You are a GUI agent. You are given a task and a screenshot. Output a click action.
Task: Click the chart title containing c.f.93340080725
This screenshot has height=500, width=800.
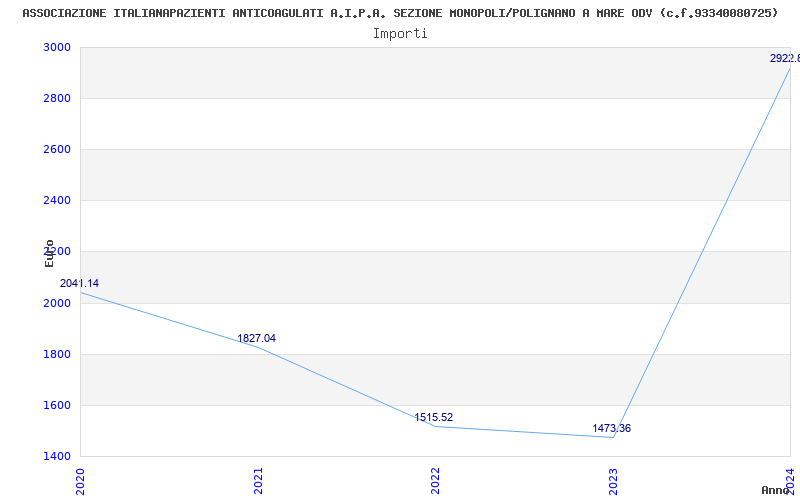pyautogui.click(x=400, y=13)
